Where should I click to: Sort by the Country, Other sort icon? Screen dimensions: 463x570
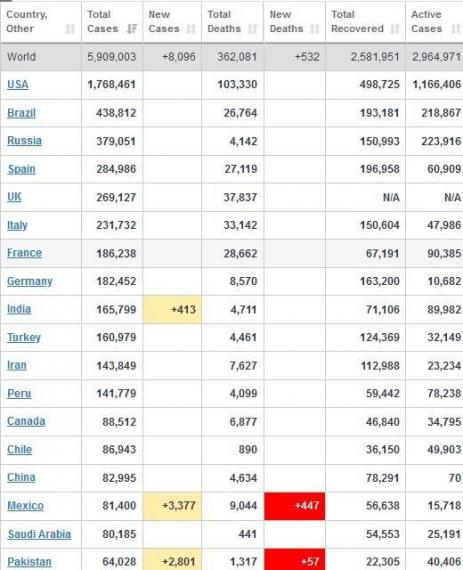click(x=70, y=29)
